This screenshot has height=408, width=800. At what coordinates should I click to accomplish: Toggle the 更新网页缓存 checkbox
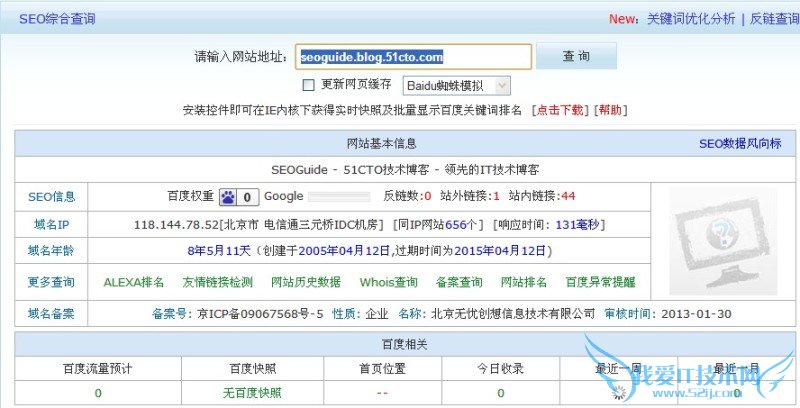pos(308,85)
